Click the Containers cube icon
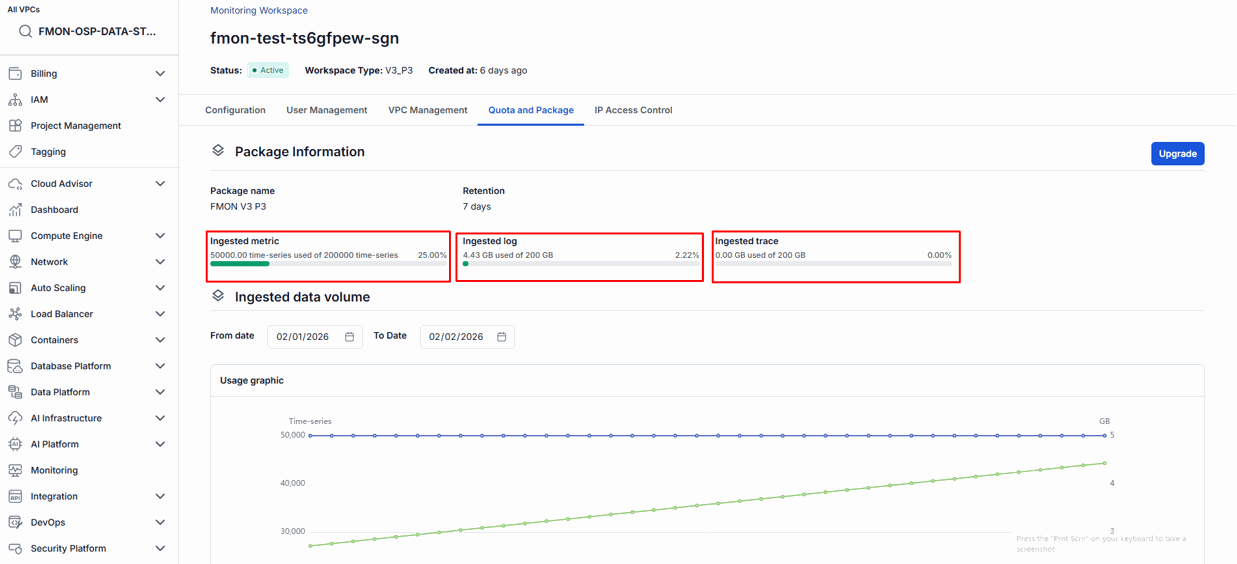This screenshot has width=1237, height=564. [x=15, y=340]
